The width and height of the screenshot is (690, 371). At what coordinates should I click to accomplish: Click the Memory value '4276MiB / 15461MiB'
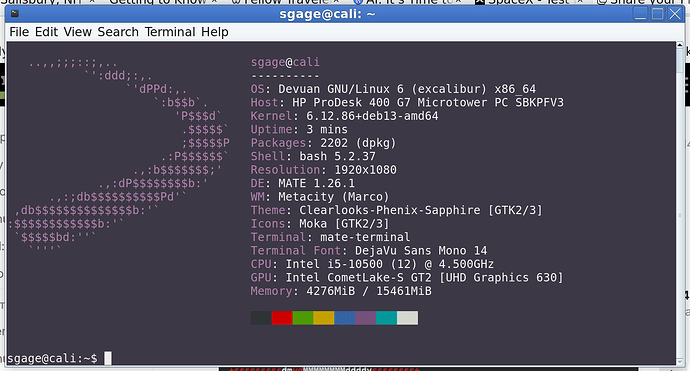(369, 291)
